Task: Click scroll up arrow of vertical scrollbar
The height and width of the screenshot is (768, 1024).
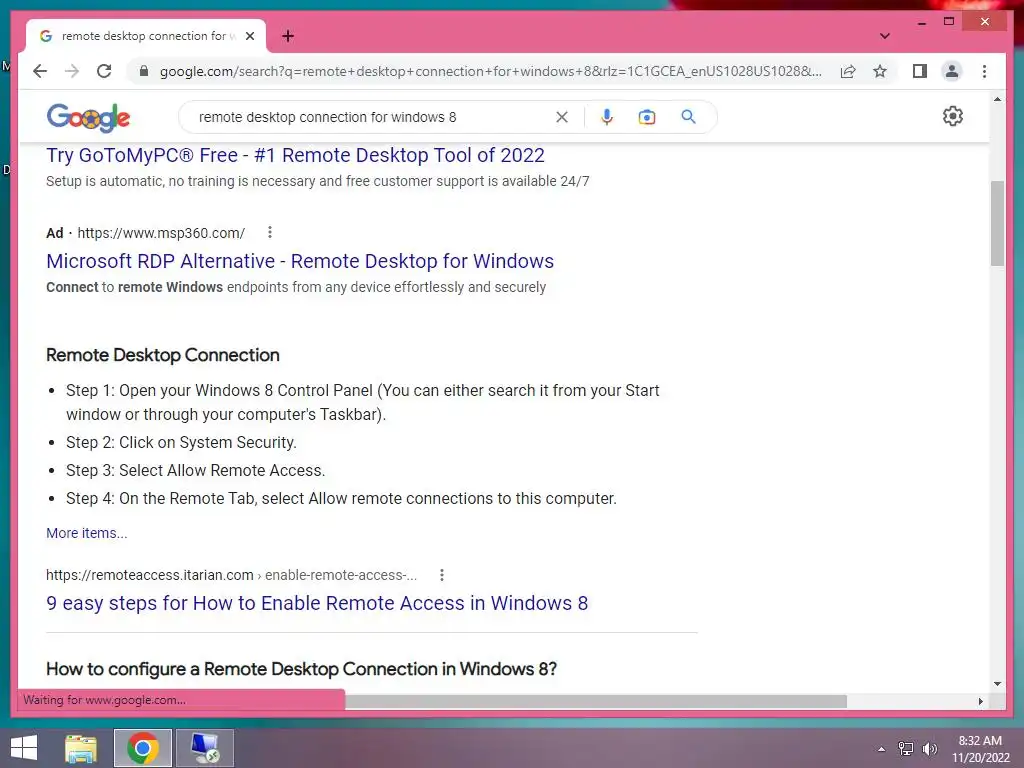Action: (x=997, y=99)
